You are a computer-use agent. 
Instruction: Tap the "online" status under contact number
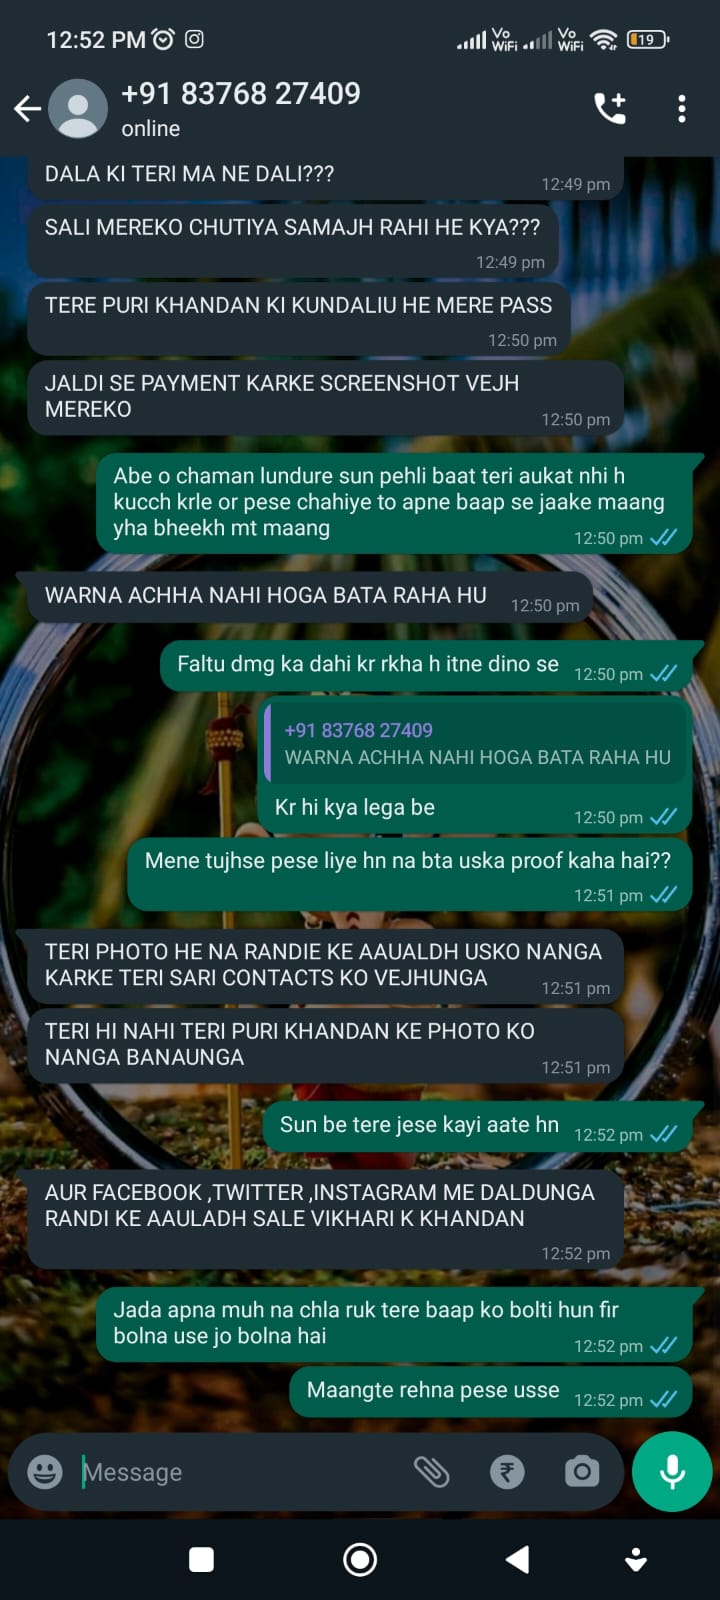coord(151,129)
